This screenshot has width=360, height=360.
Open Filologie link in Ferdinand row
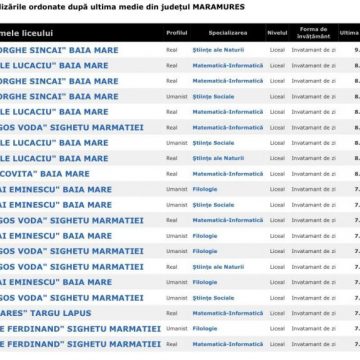[x=205, y=329]
